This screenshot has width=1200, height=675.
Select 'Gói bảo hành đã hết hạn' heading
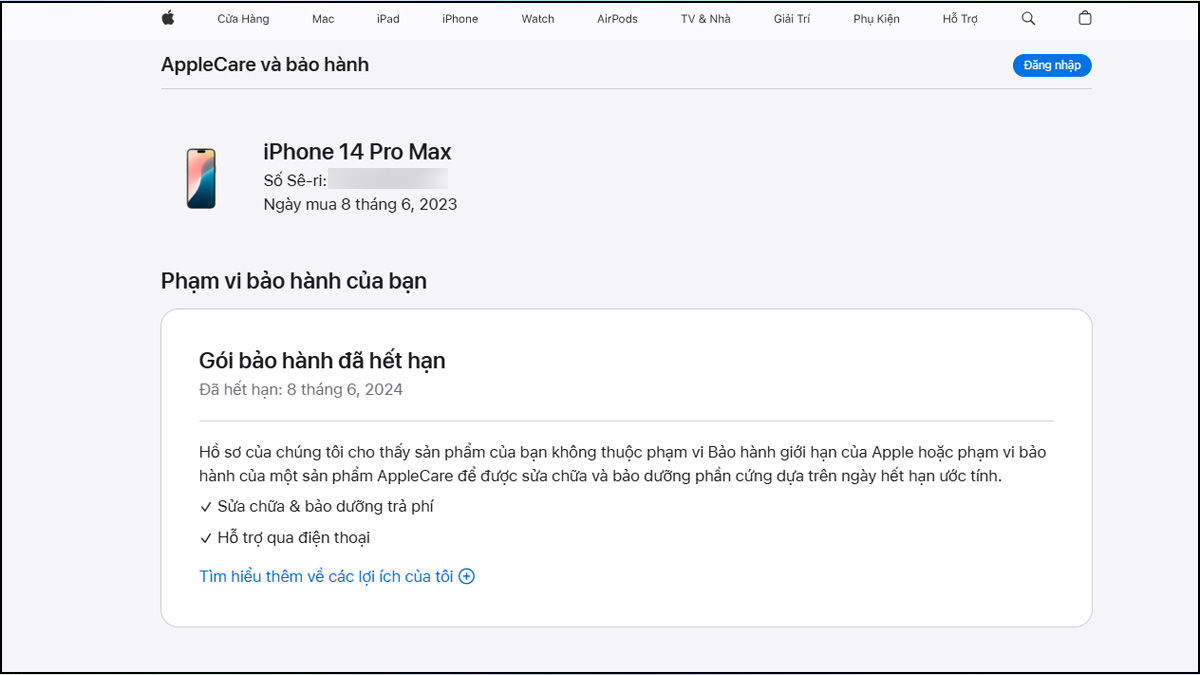322,360
